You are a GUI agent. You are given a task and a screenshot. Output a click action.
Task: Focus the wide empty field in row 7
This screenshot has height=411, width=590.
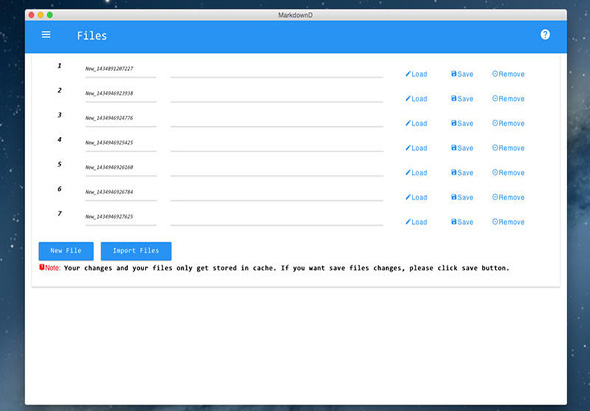(x=277, y=218)
